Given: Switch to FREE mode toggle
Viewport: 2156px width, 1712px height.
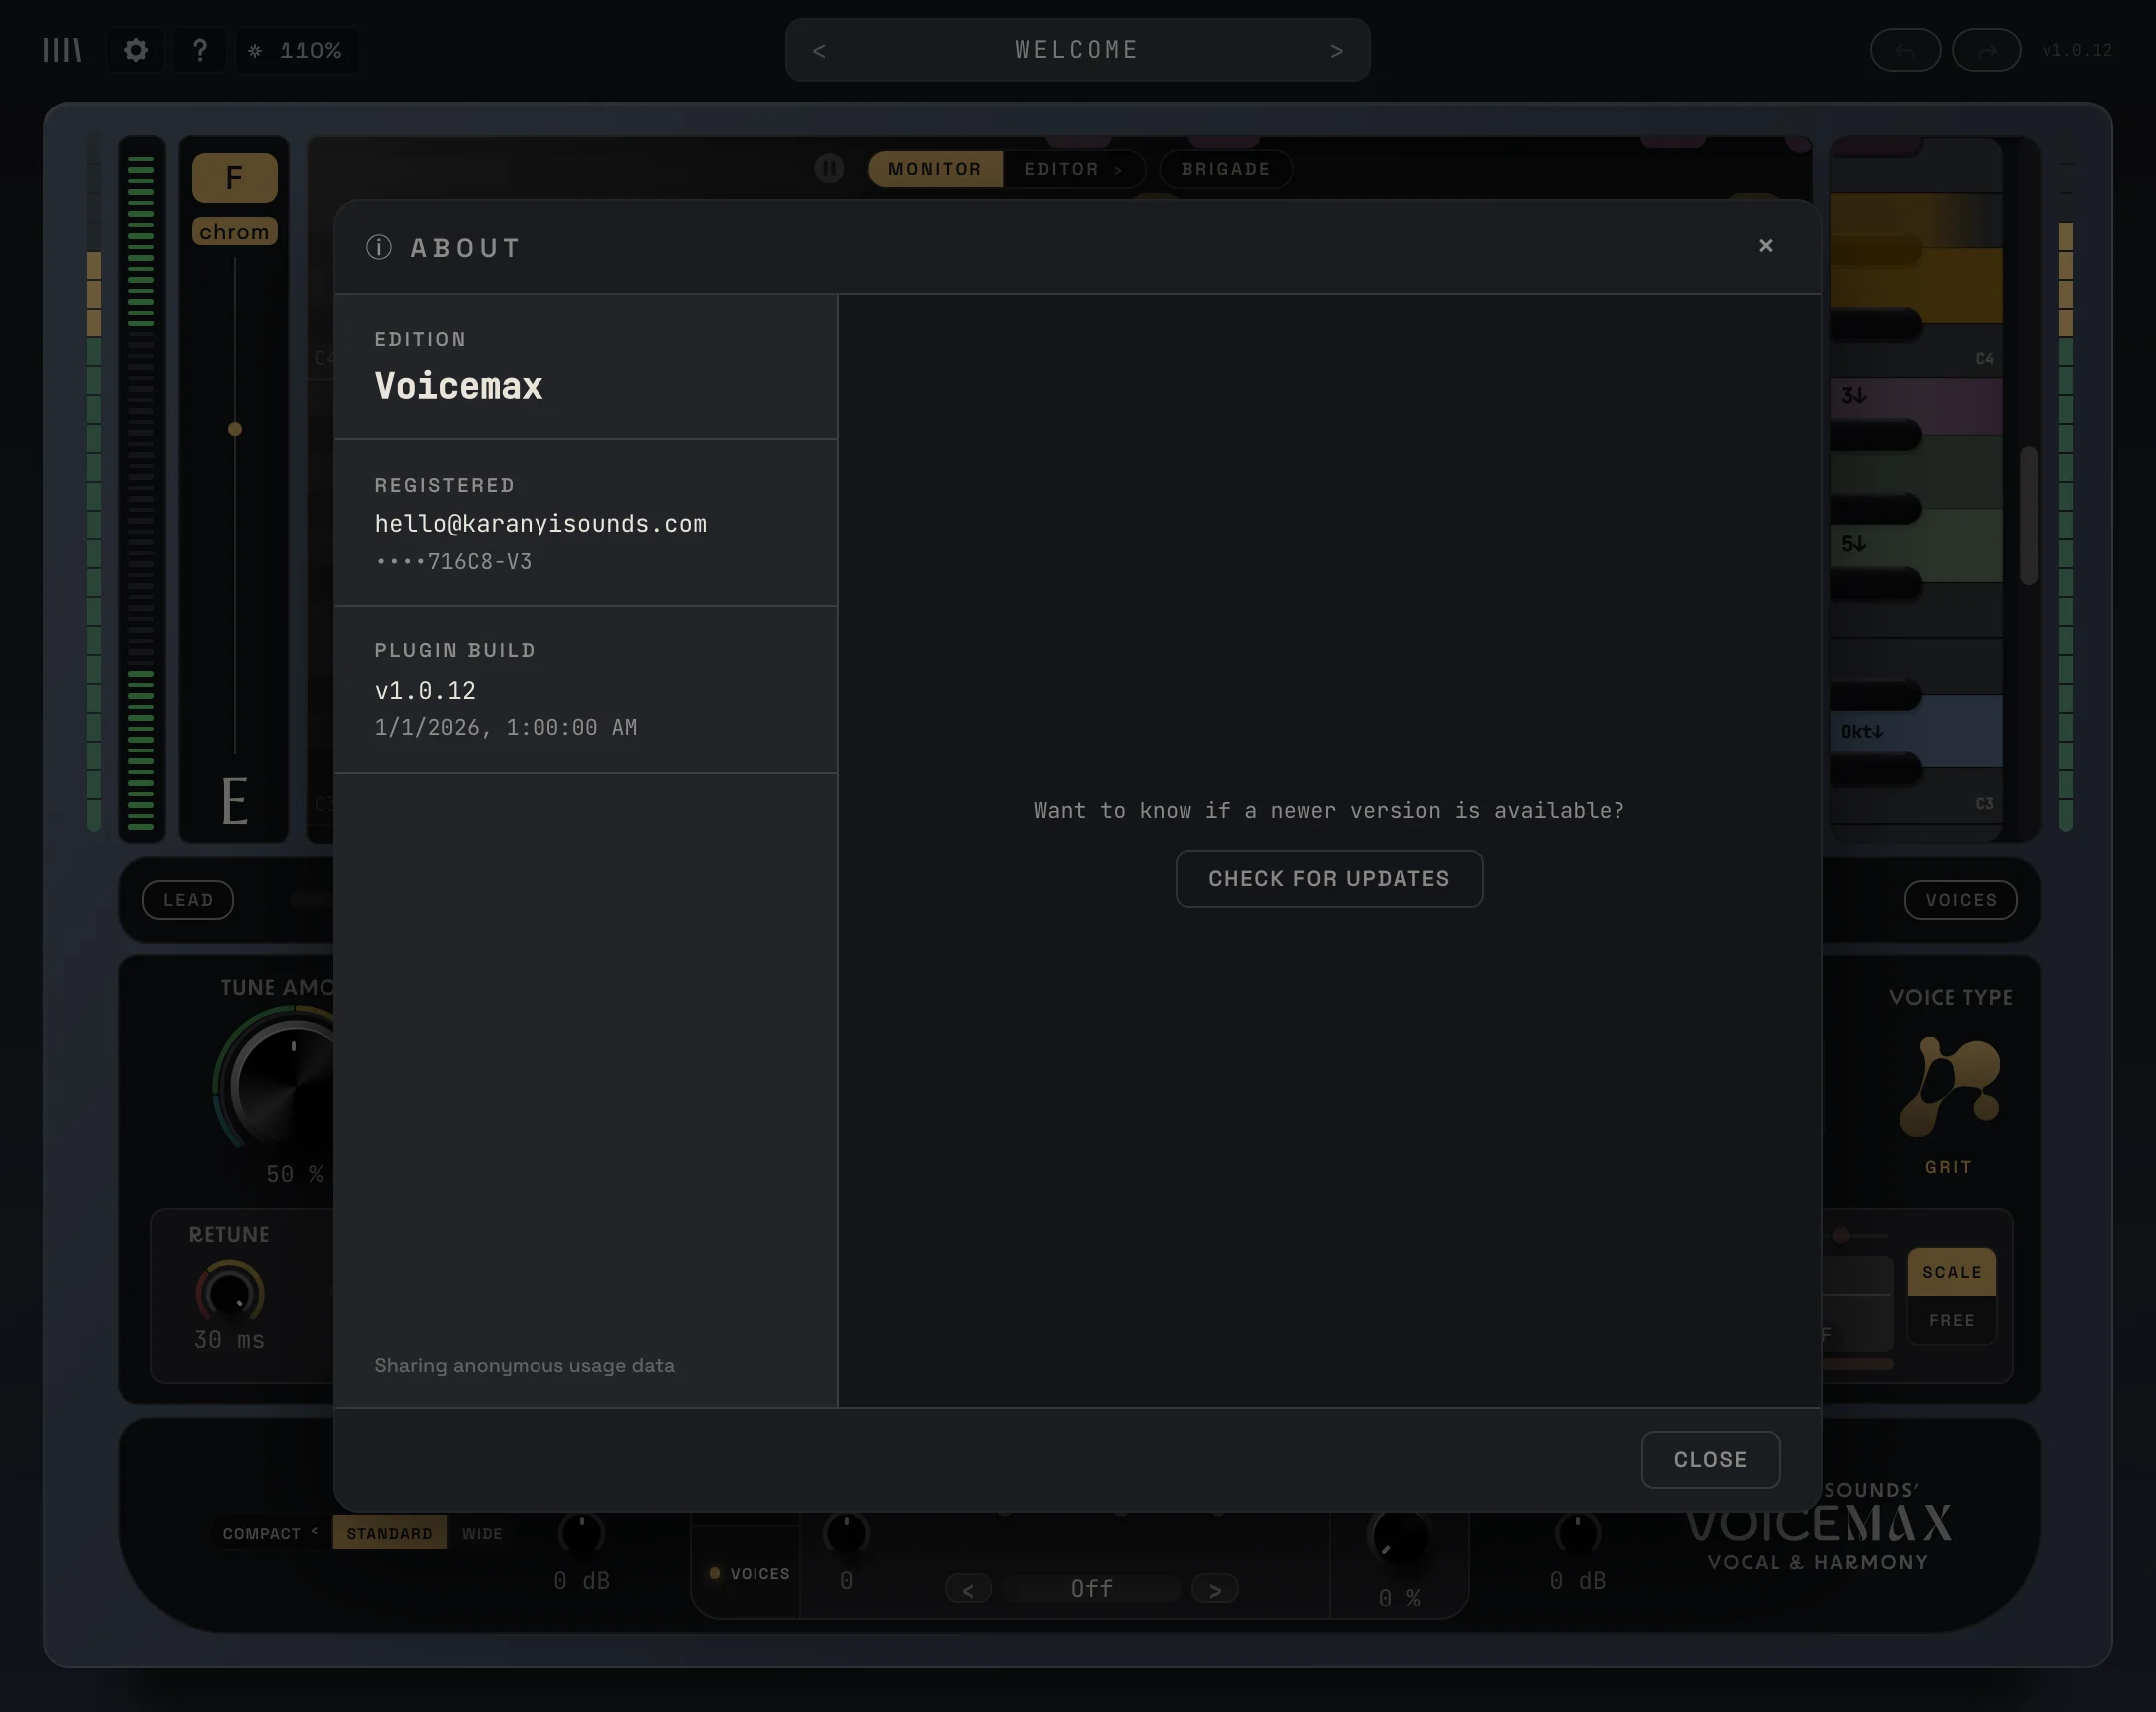Looking at the screenshot, I should pos(1951,1320).
